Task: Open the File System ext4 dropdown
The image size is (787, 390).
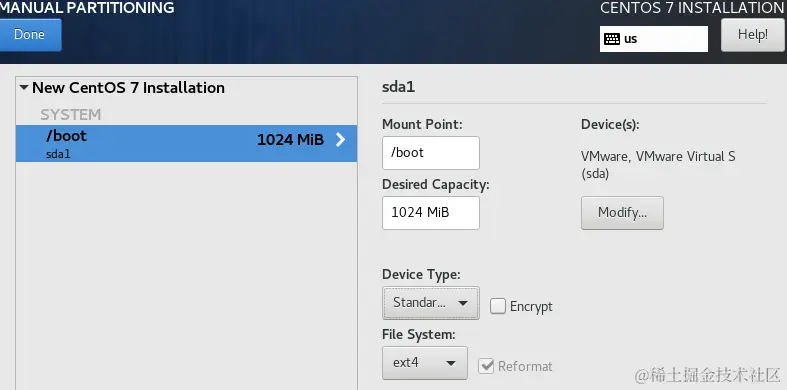Action: tap(425, 362)
